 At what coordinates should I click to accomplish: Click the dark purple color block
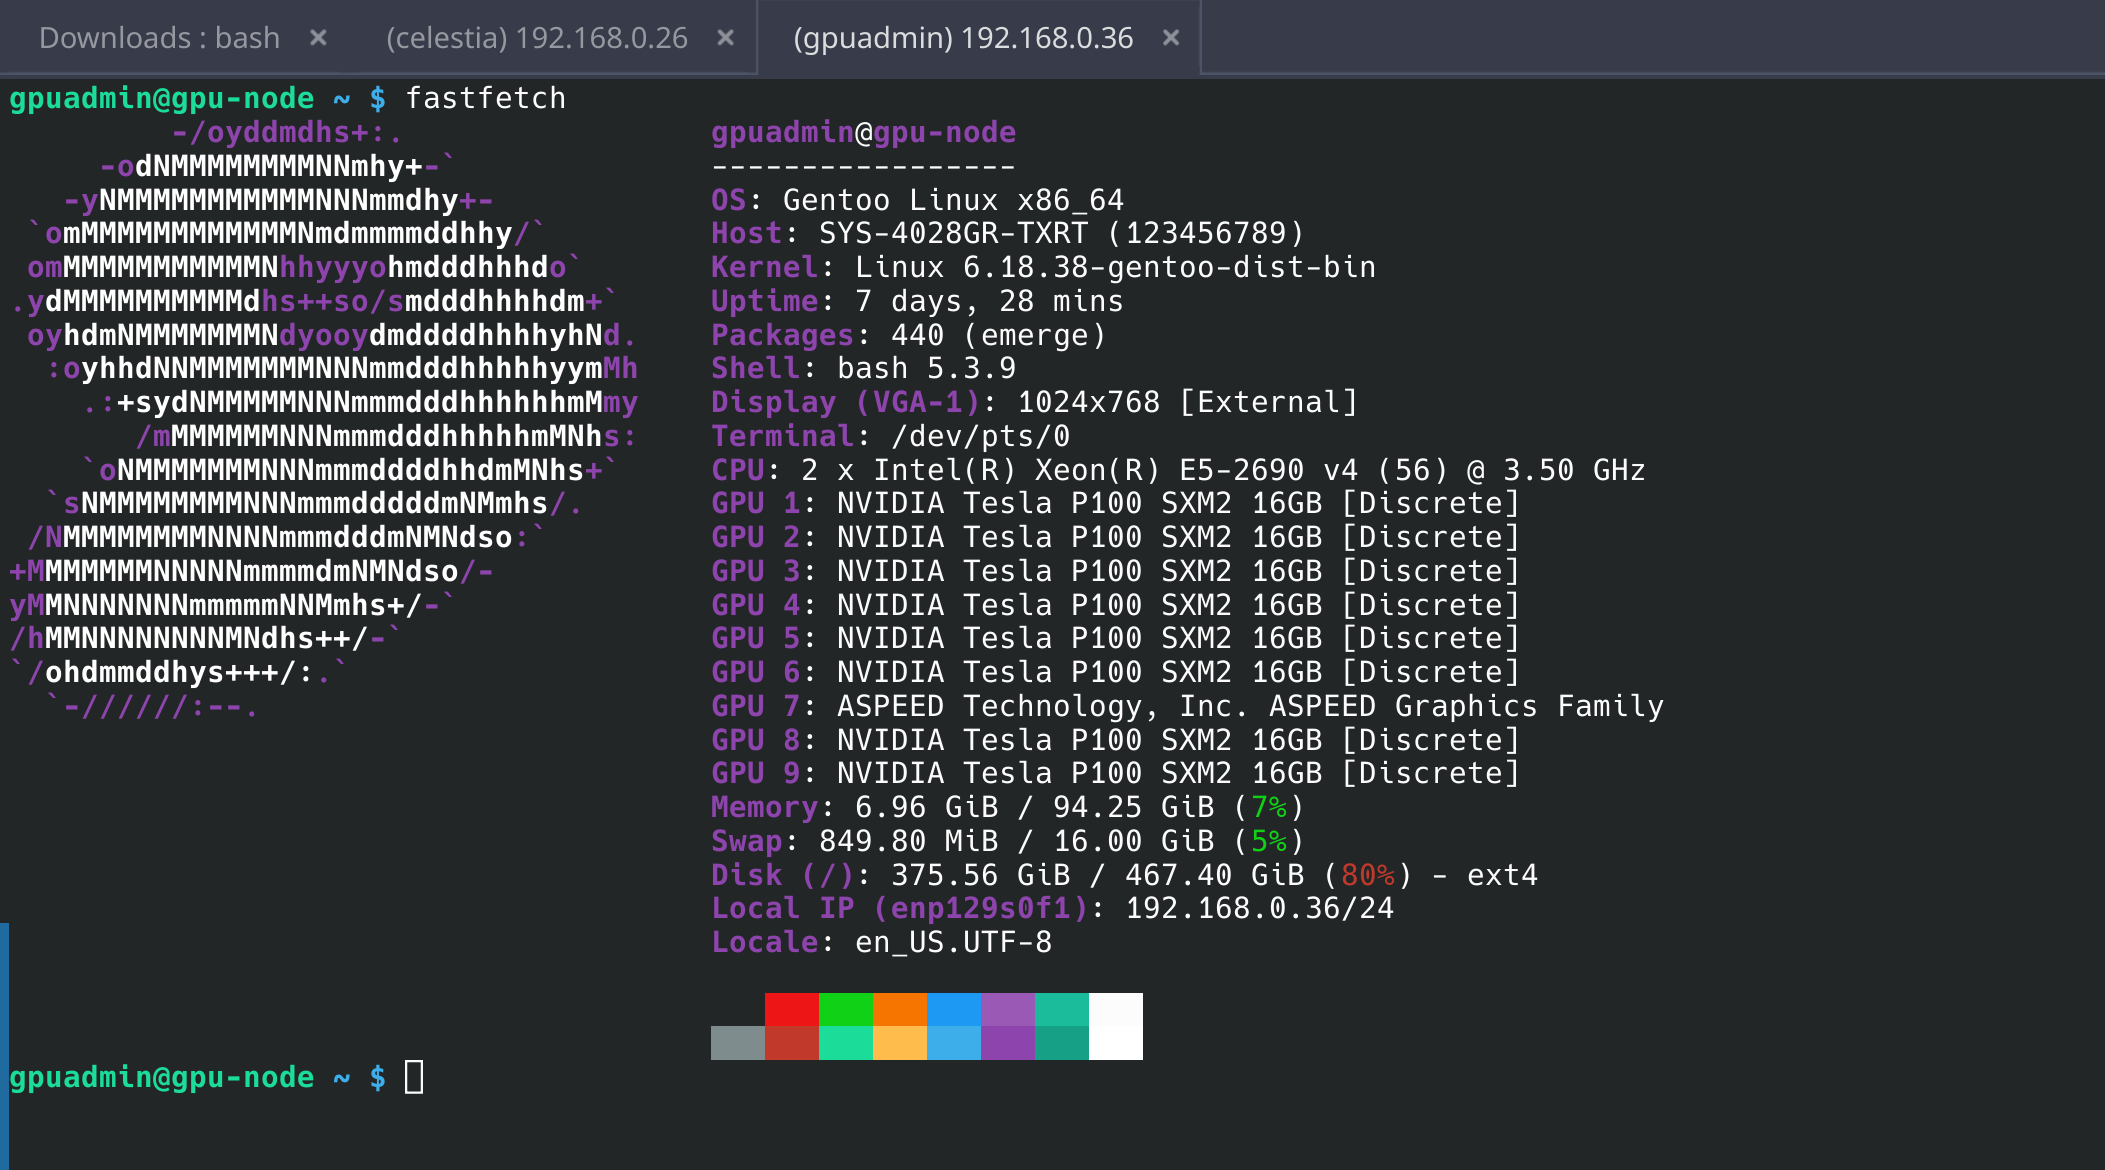pos(1008,1043)
